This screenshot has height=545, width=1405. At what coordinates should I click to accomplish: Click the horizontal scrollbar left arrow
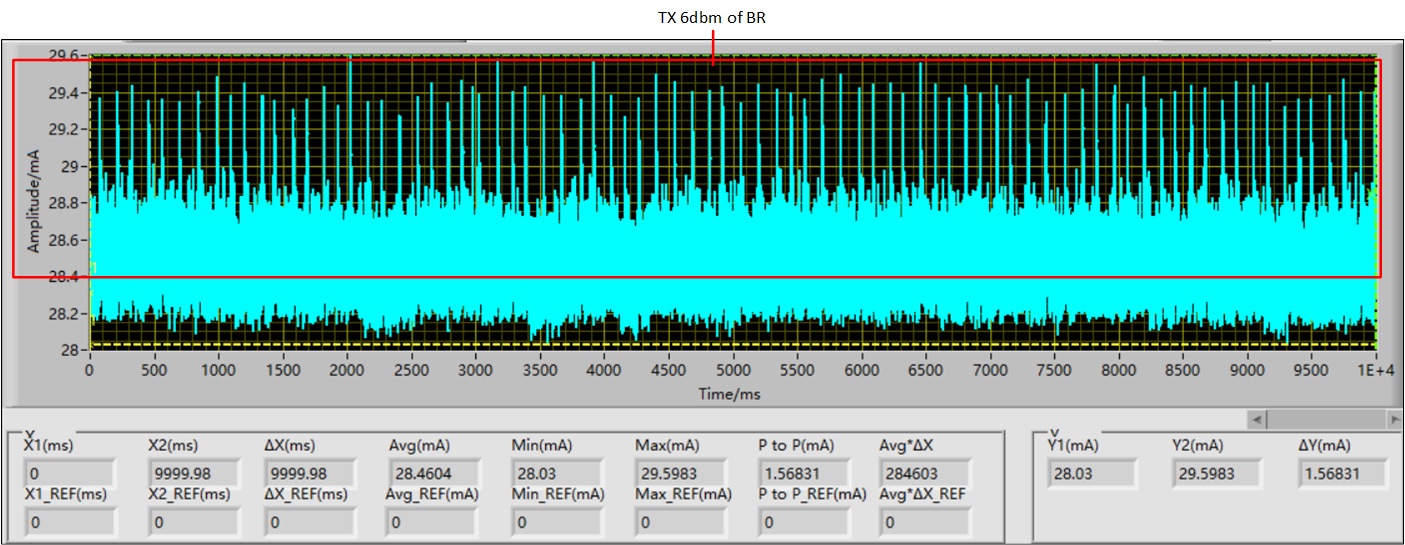[1258, 418]
